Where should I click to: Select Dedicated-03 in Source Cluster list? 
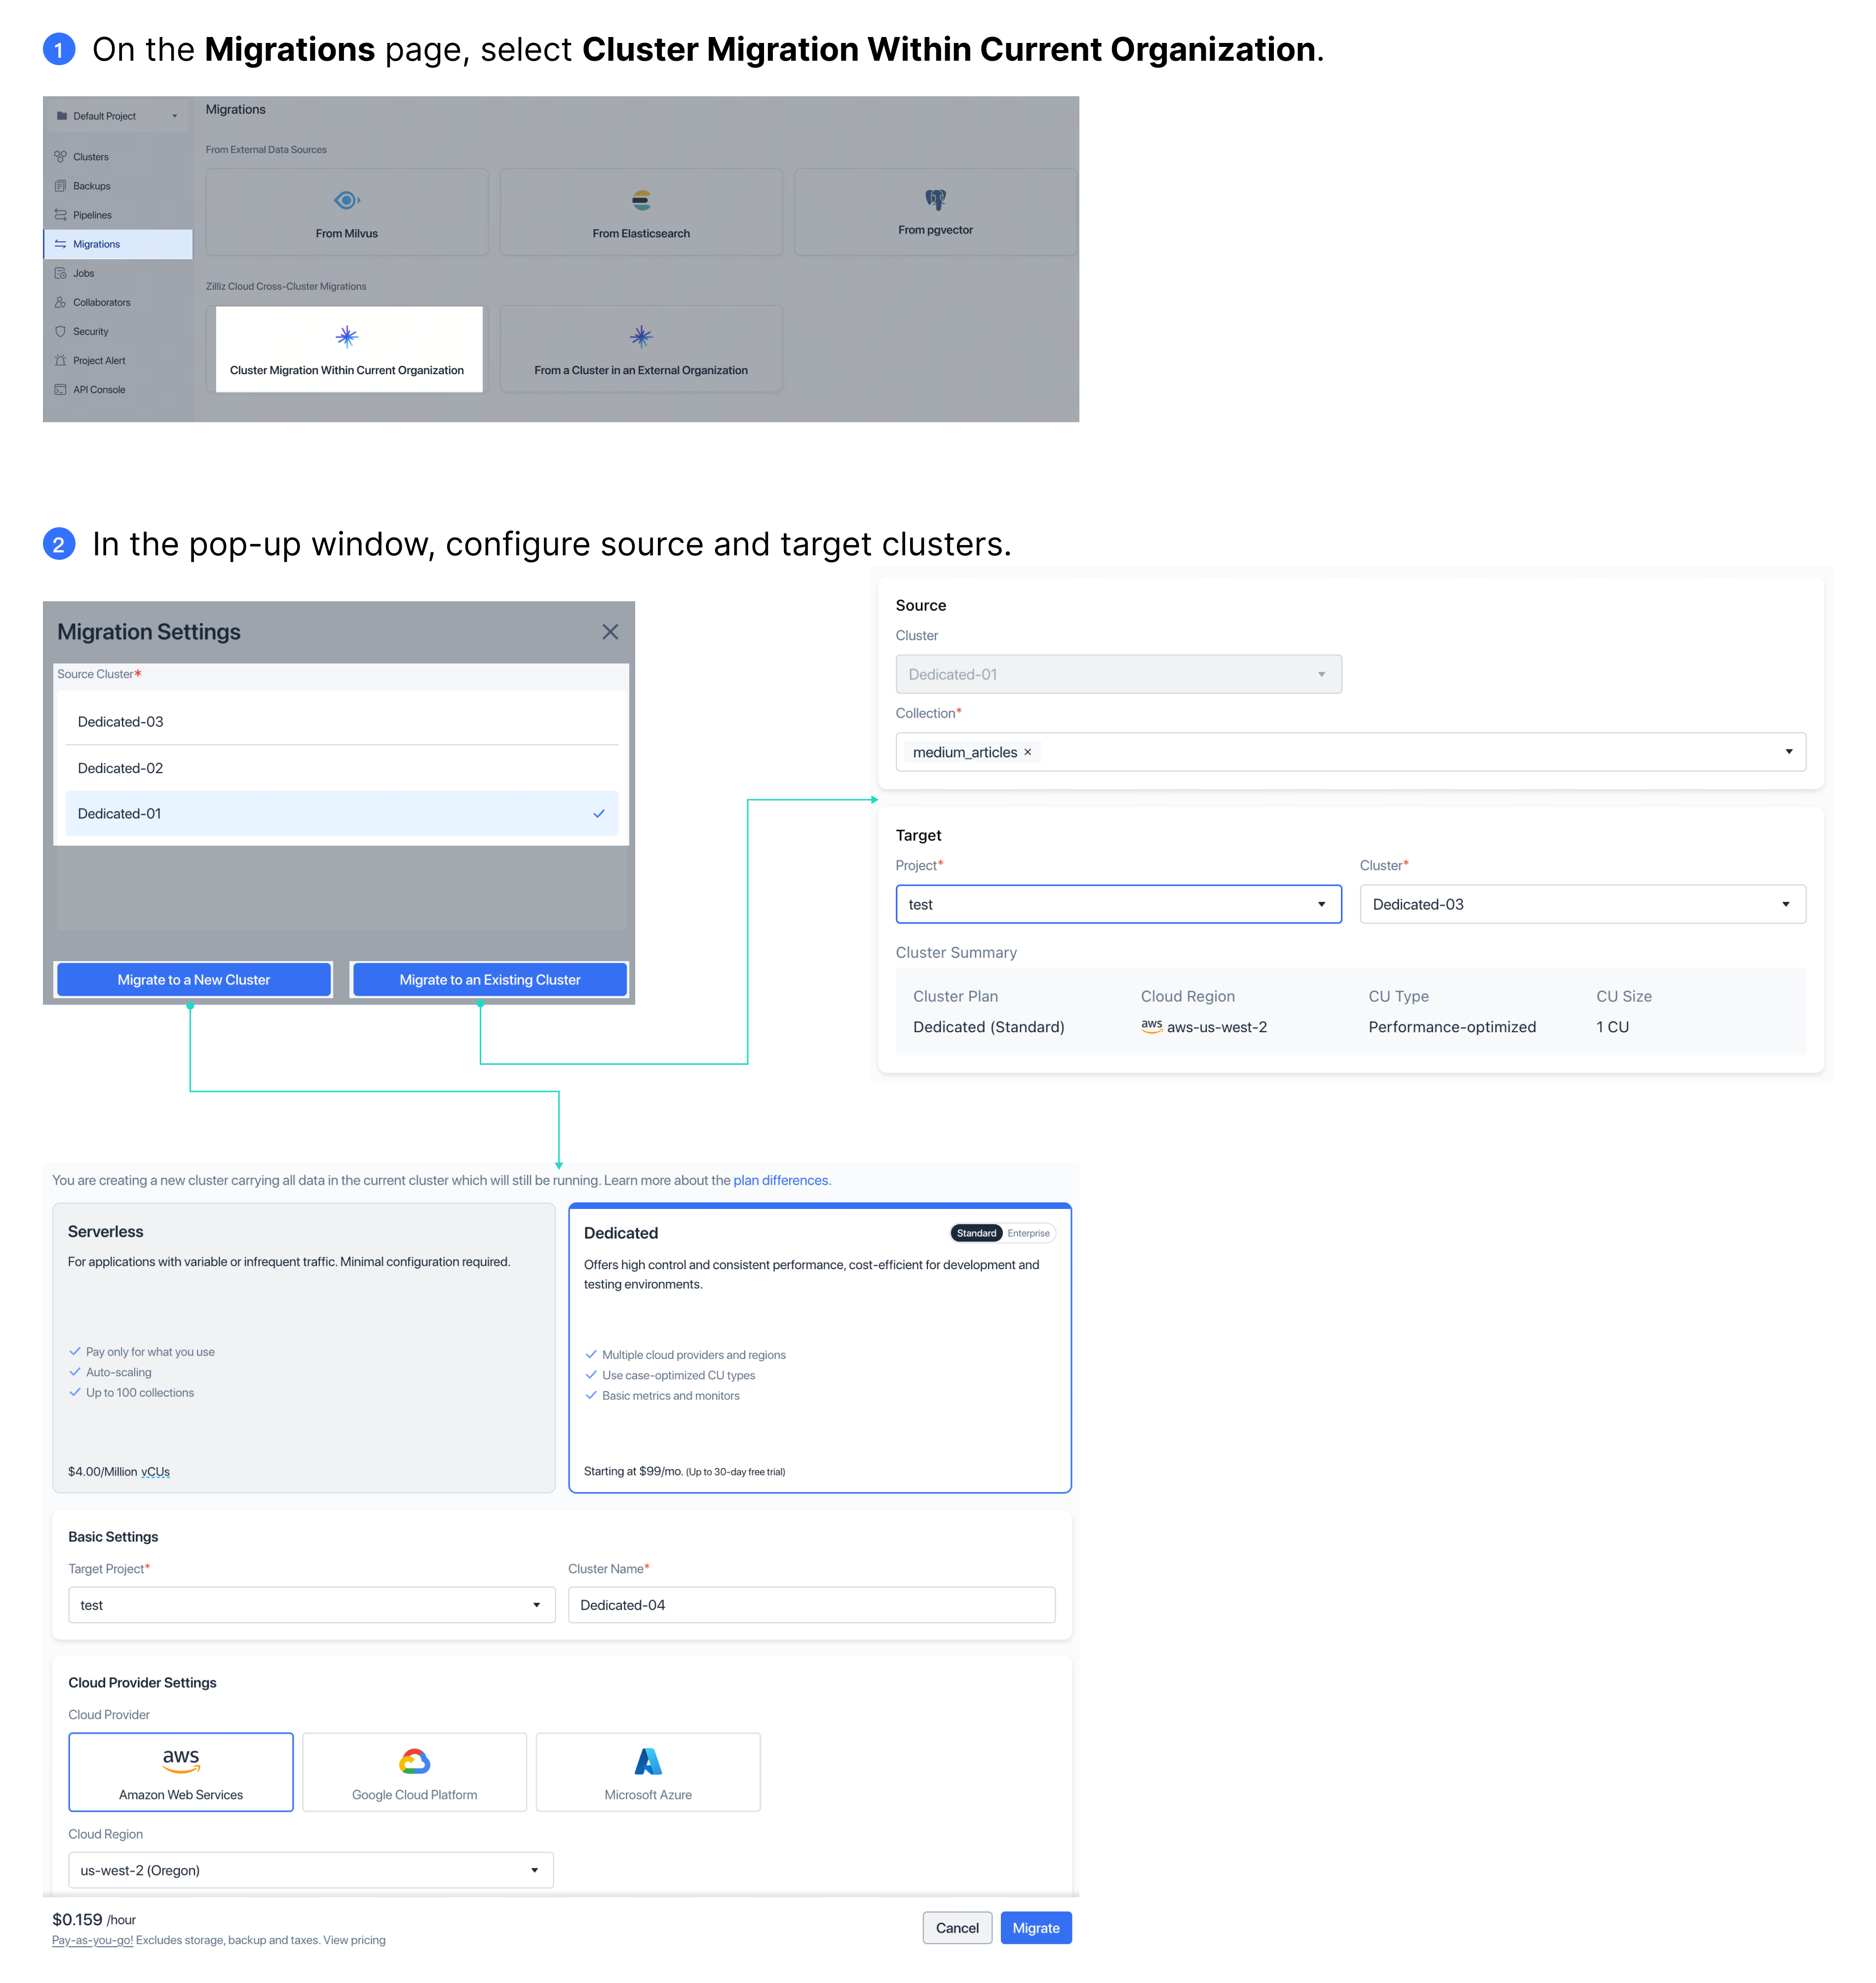(x=342, y=722)
